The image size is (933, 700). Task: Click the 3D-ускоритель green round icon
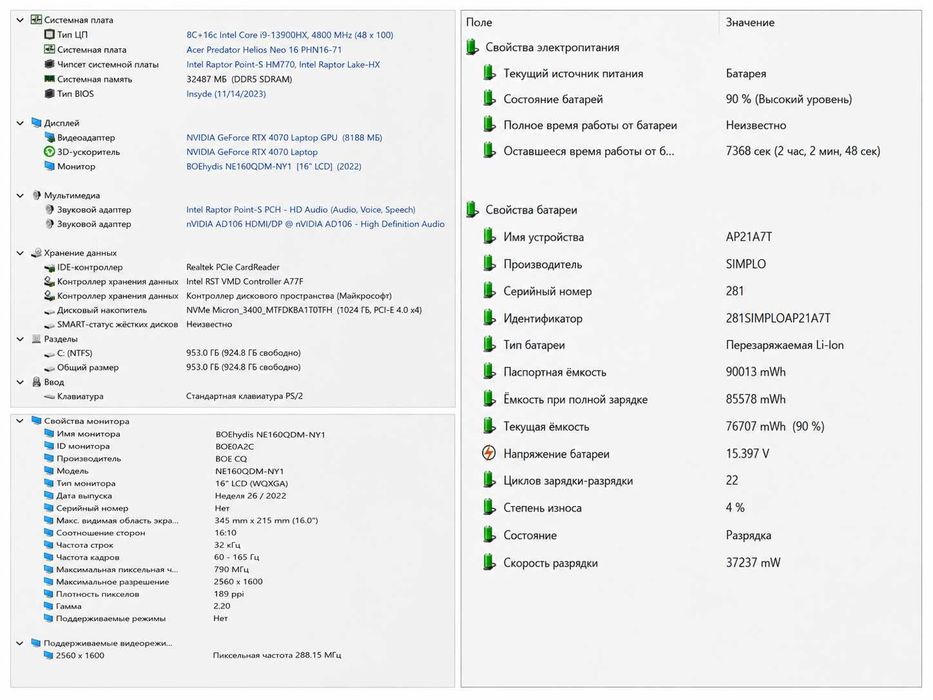pos(49,152)
